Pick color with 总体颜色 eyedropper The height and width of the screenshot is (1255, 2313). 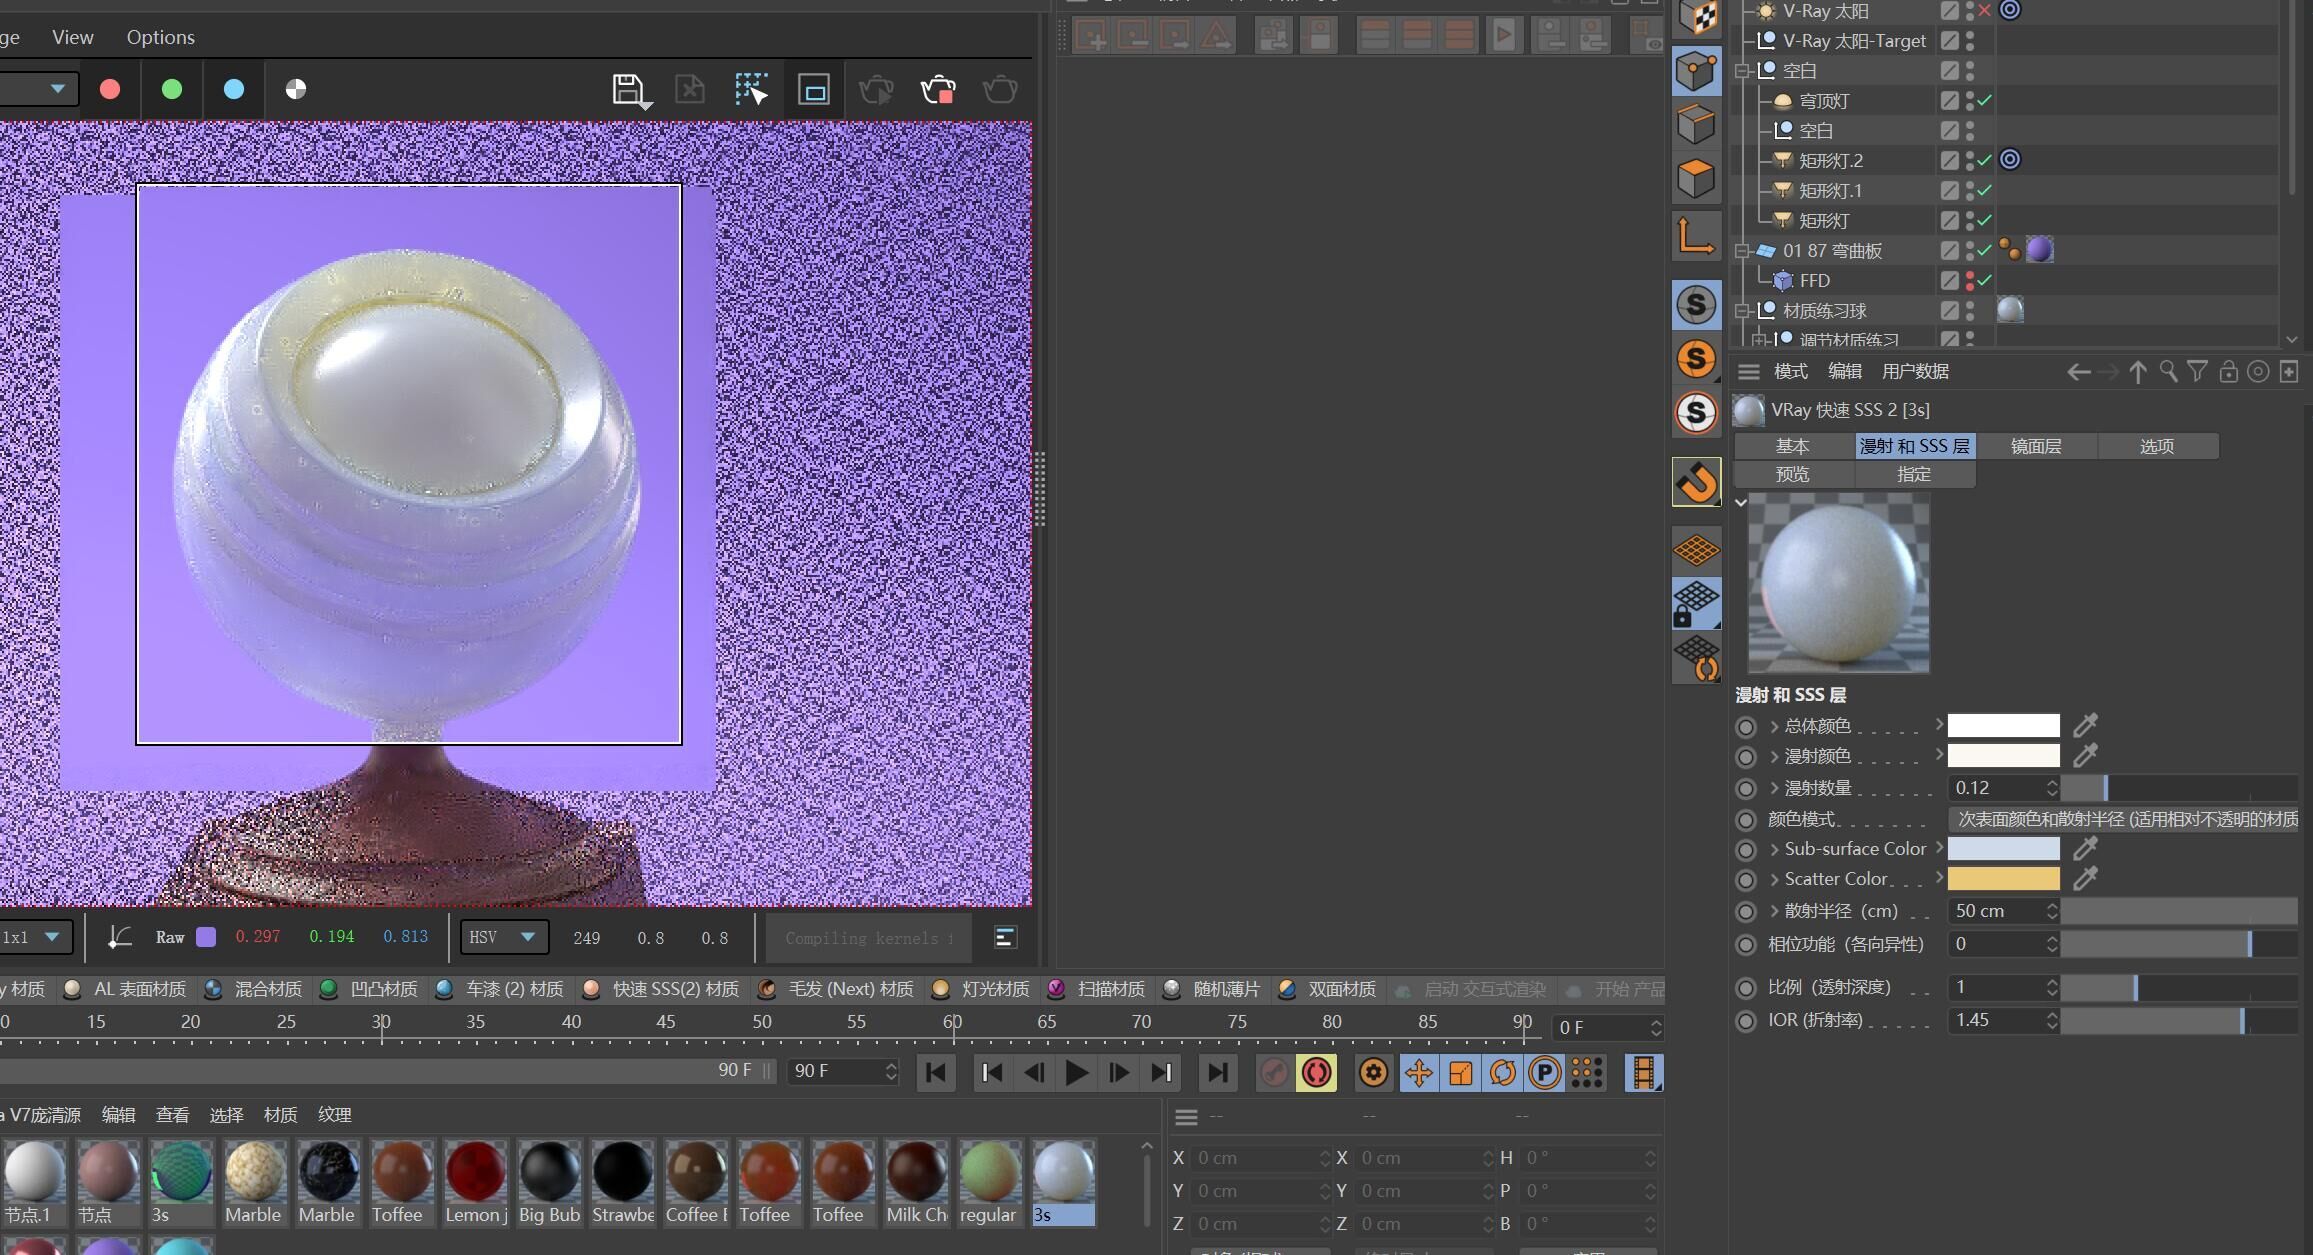pos(2085,724)
